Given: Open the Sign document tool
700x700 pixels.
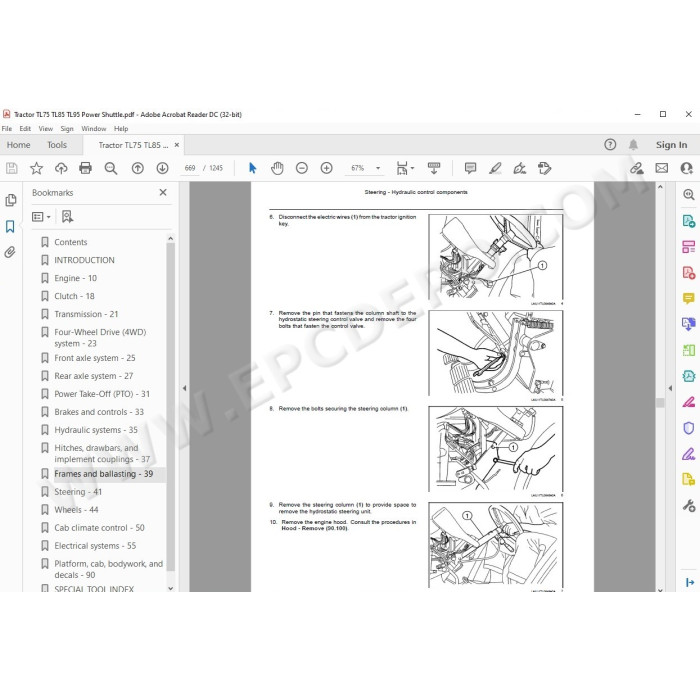Looking at the screenshot, I should 520,168.
